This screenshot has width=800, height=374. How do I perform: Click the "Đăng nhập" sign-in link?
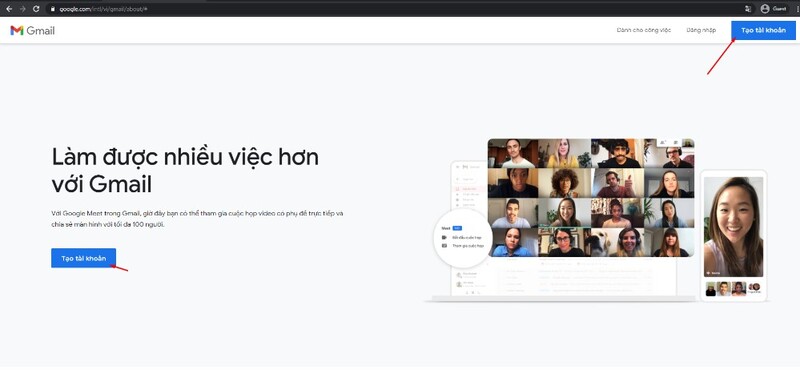tap(701, 30)
